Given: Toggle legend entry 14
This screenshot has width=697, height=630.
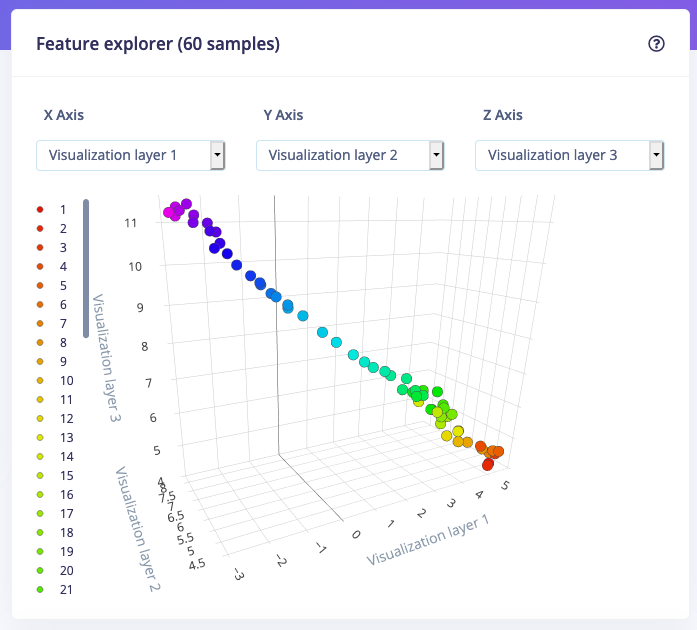Looking at the screenshot, I should pos(55,457).
